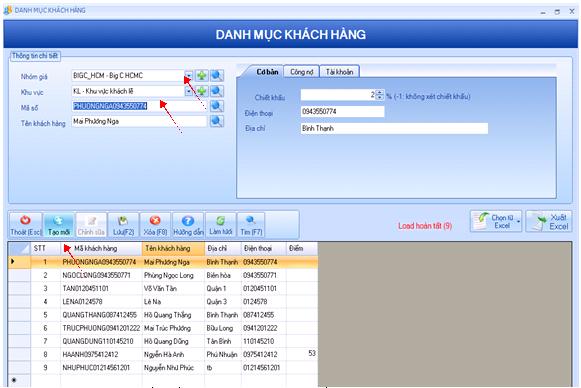Click the Làm tươi refresh button
This screenshot has height=388, width=581.
pyautogui.click(x=220, y=225)
